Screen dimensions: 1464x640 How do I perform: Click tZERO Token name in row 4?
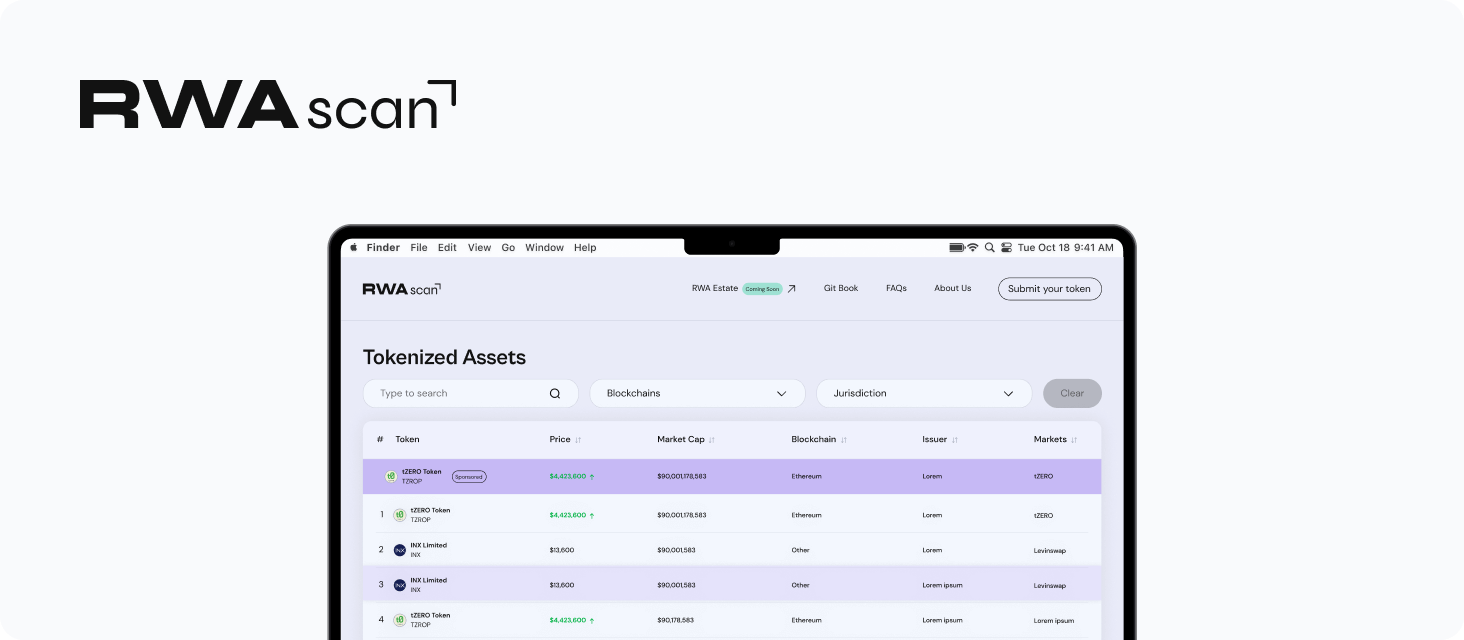430,616
